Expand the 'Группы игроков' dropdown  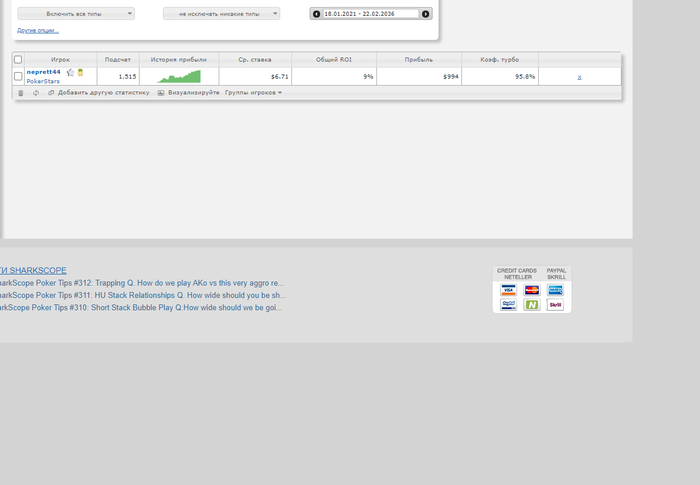[253, 92]
